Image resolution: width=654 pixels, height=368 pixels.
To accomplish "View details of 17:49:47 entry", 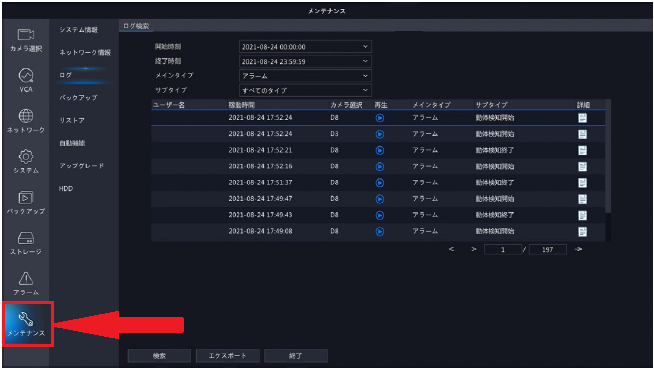I will tap(583, 199).
